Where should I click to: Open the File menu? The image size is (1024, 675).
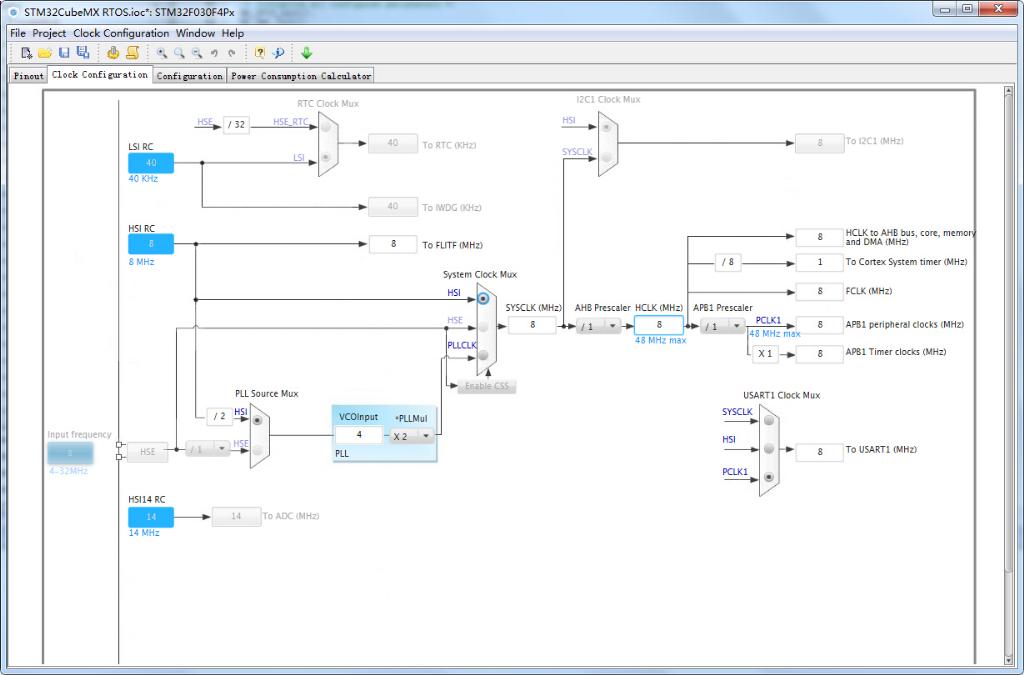(x=18, y=33)
